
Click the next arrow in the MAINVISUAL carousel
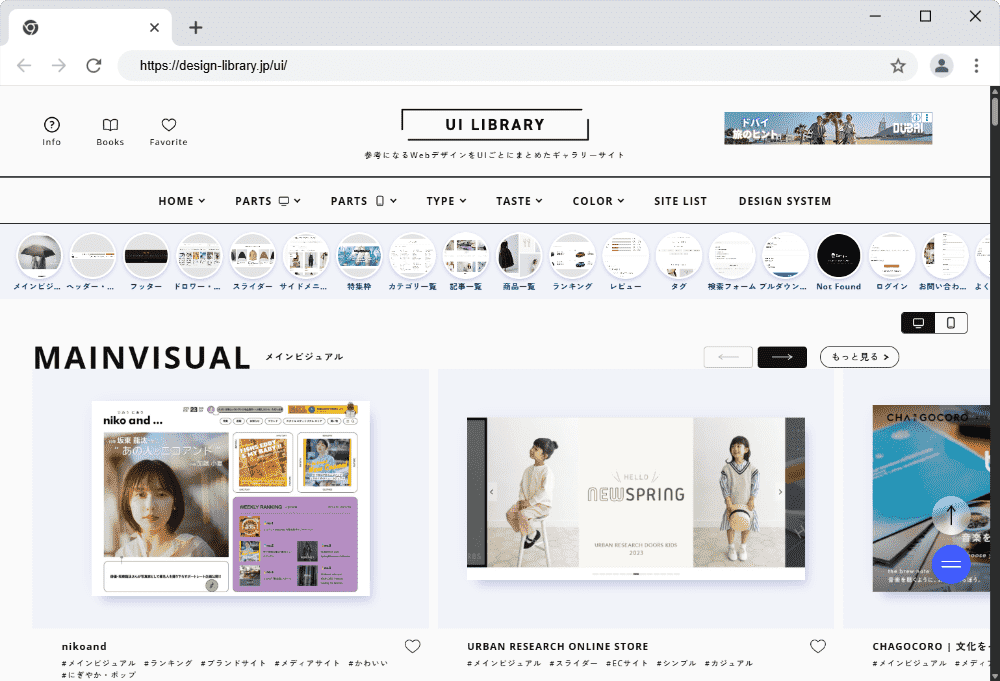pos(782,356)
